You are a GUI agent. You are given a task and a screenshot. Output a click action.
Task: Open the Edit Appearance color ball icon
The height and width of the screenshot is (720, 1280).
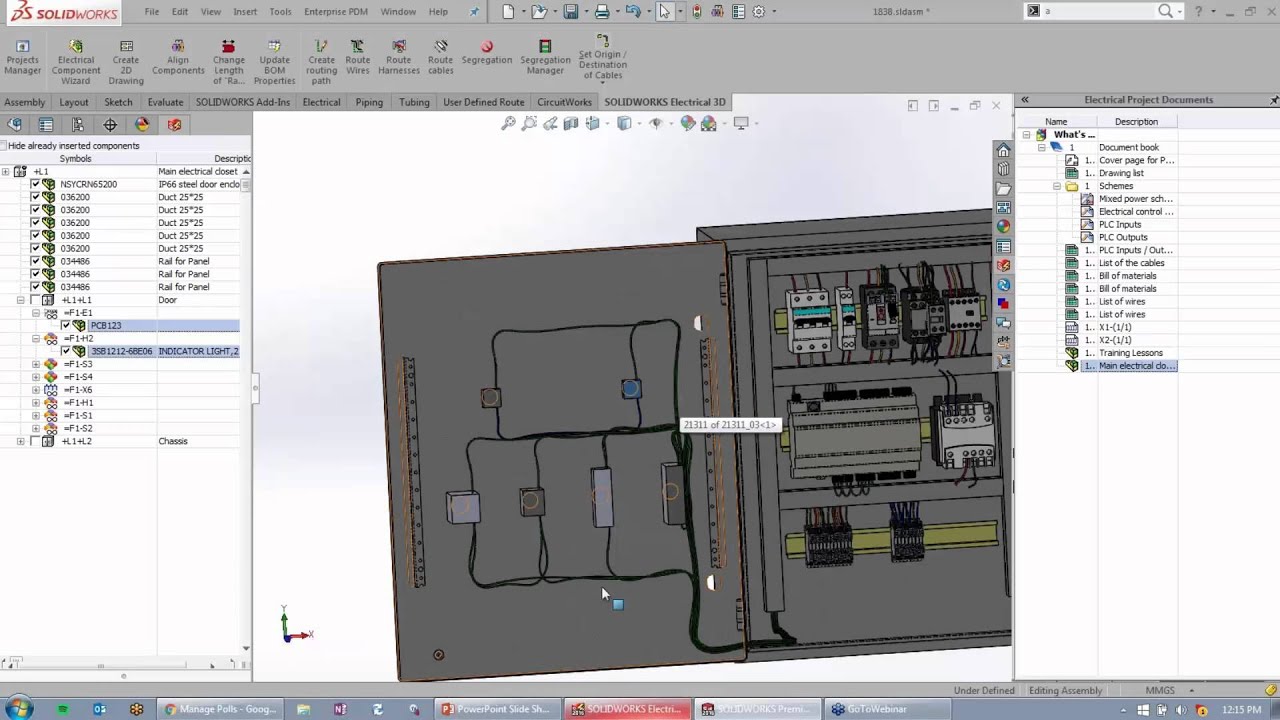click(x=687, y=124)
